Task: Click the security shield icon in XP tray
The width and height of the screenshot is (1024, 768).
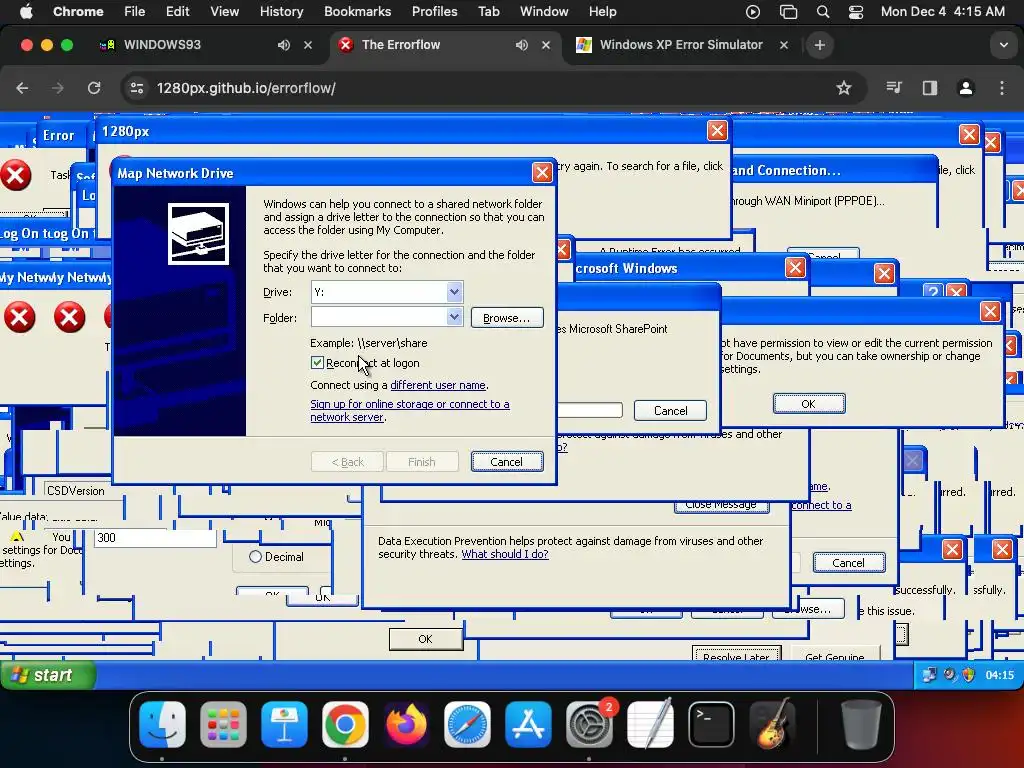Action: [969, 675]
